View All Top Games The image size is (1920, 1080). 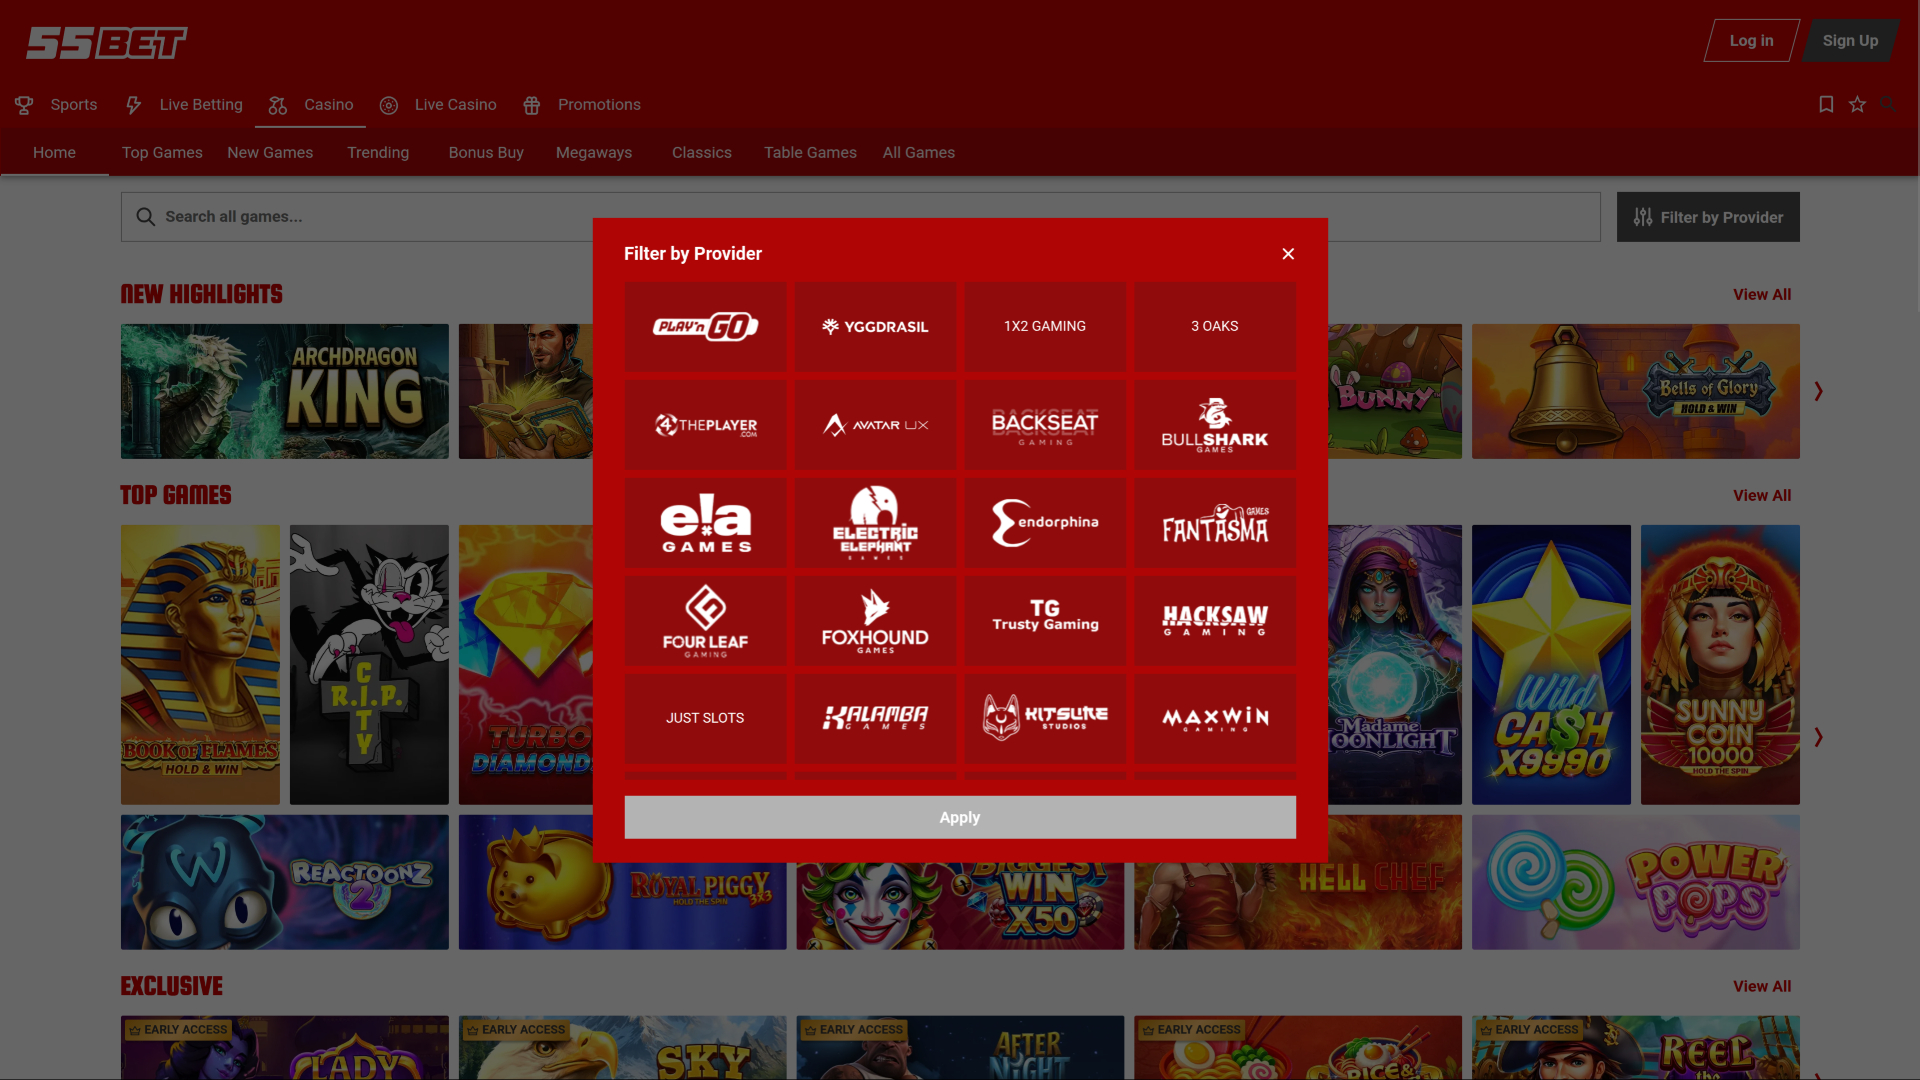coord(1762,496)
